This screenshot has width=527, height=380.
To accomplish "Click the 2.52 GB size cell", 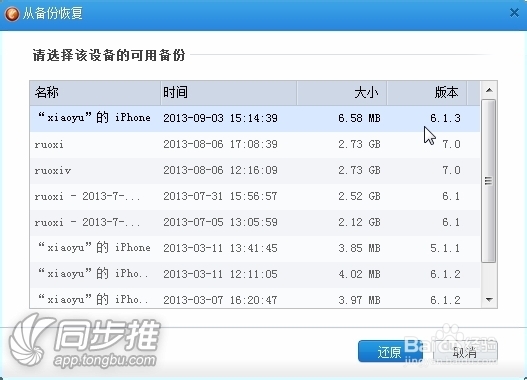I will click(359, 196).
